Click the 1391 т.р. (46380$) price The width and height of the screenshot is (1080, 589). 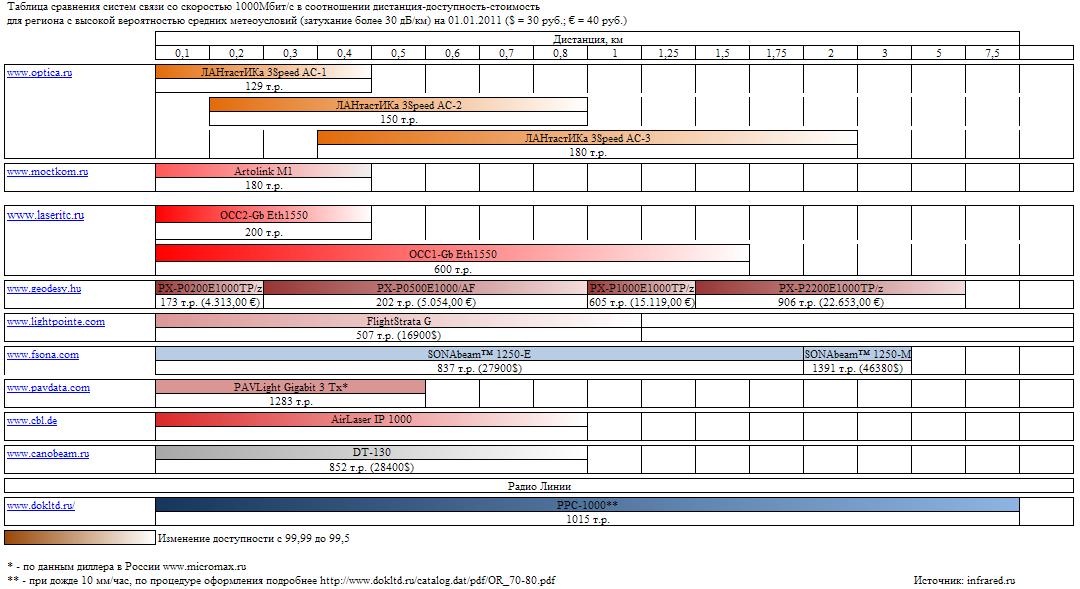[x=858, y=368]
